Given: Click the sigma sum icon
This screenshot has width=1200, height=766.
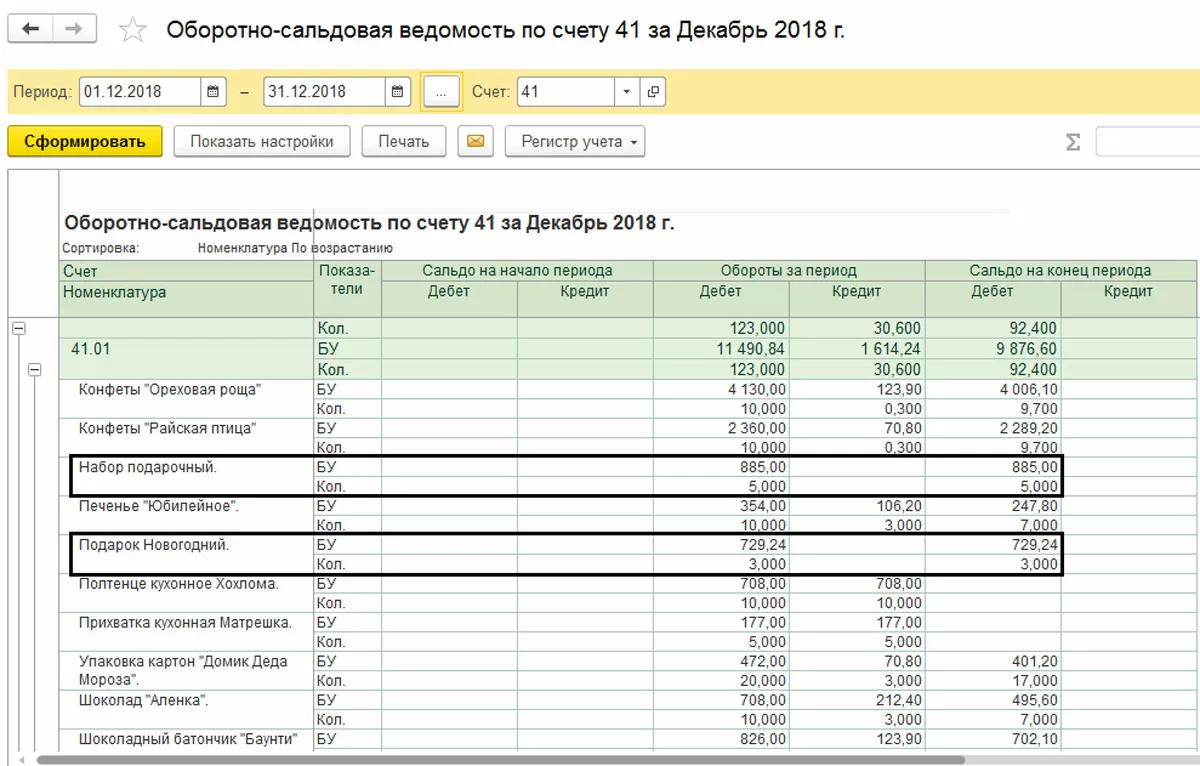Looking at the screenshot, I should 1073,142.
